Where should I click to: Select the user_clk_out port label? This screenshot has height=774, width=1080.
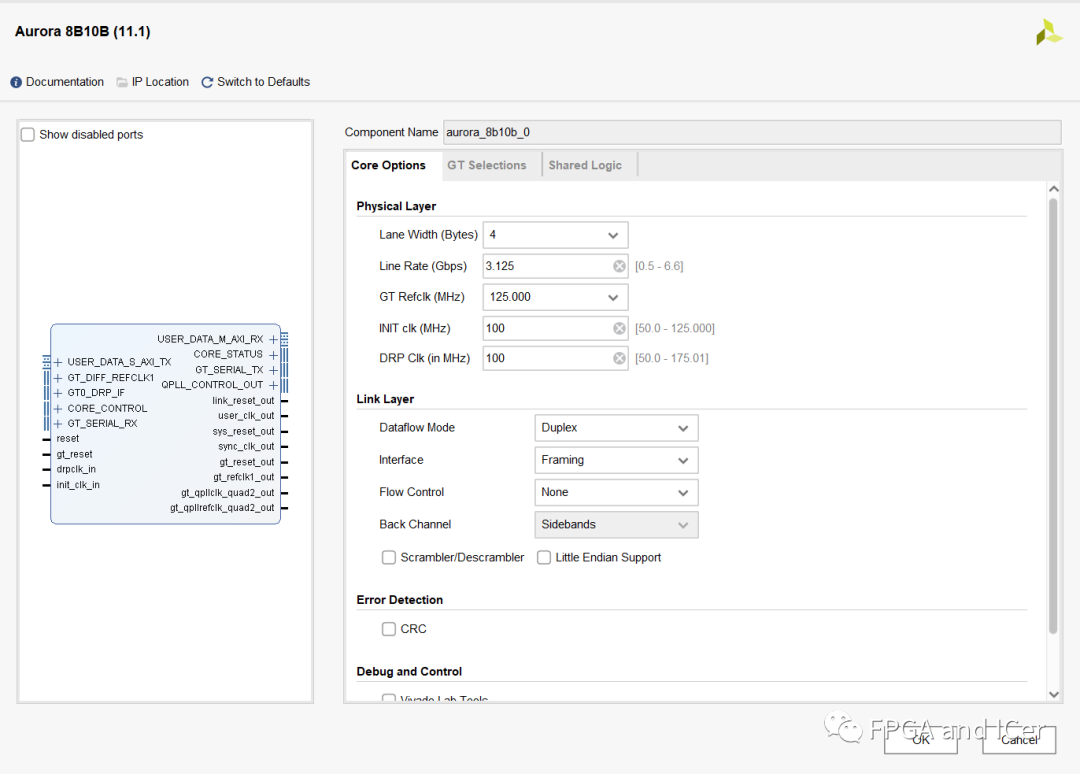tap(246, 416)
